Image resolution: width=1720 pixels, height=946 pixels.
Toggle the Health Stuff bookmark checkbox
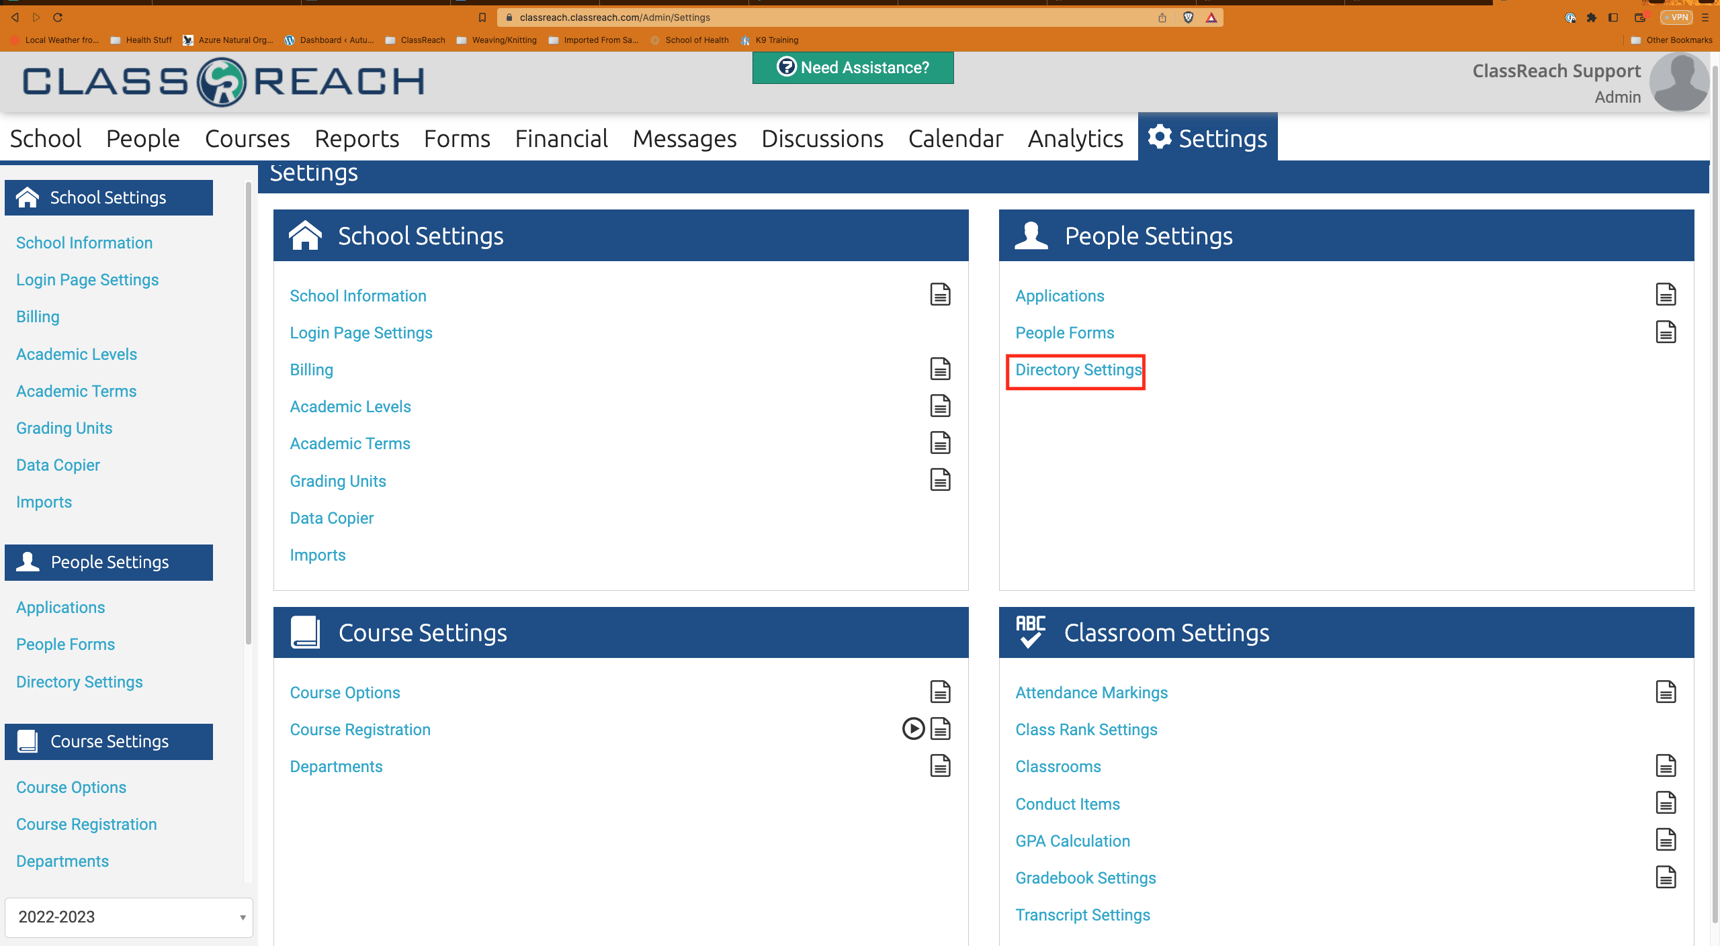(113, 40)
